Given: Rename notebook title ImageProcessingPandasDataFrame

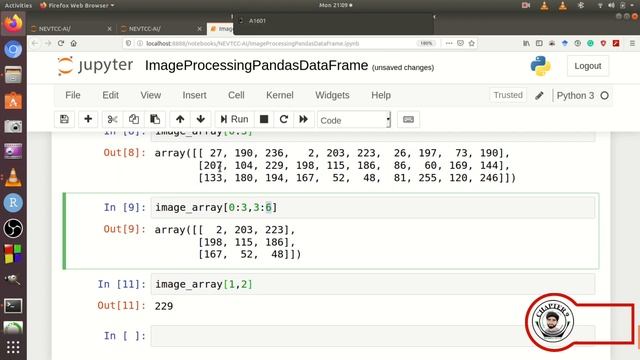Looking at the screenshot, I should (256, 65).
